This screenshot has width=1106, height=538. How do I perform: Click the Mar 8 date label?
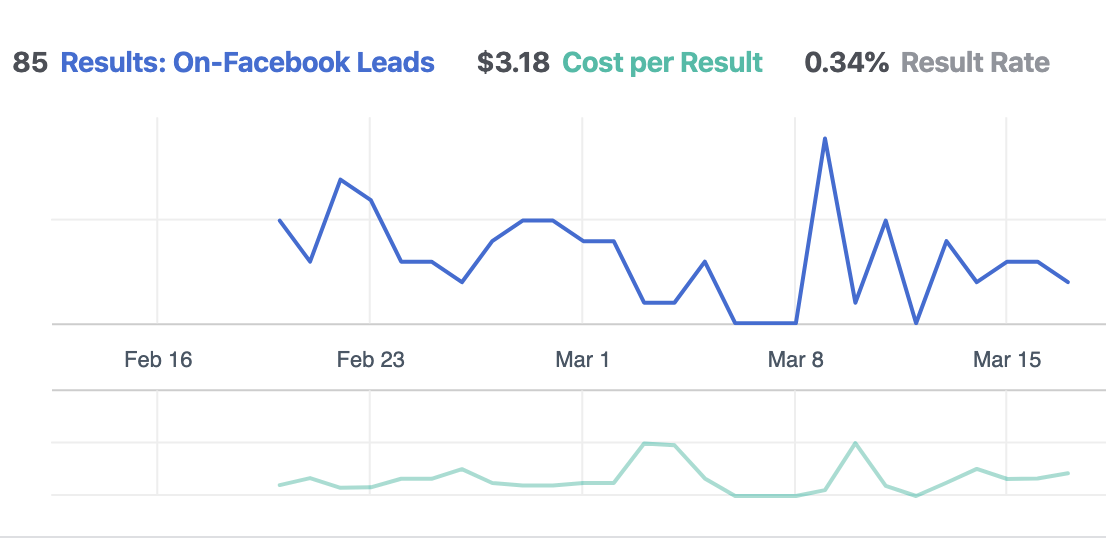795,360
